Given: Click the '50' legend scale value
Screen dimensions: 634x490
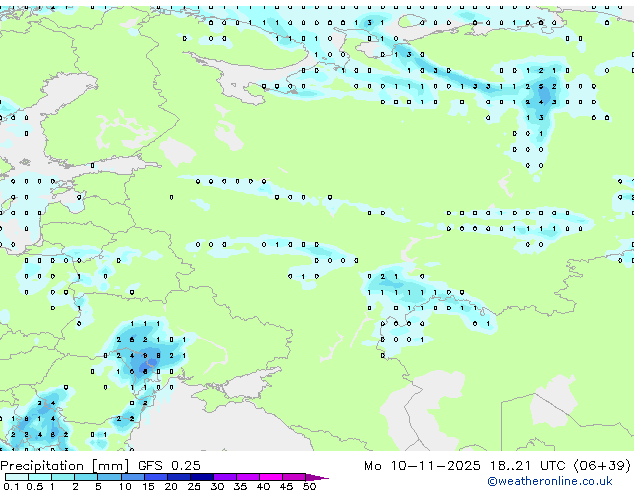Looking at the screenshot, I should pos(309,486).
